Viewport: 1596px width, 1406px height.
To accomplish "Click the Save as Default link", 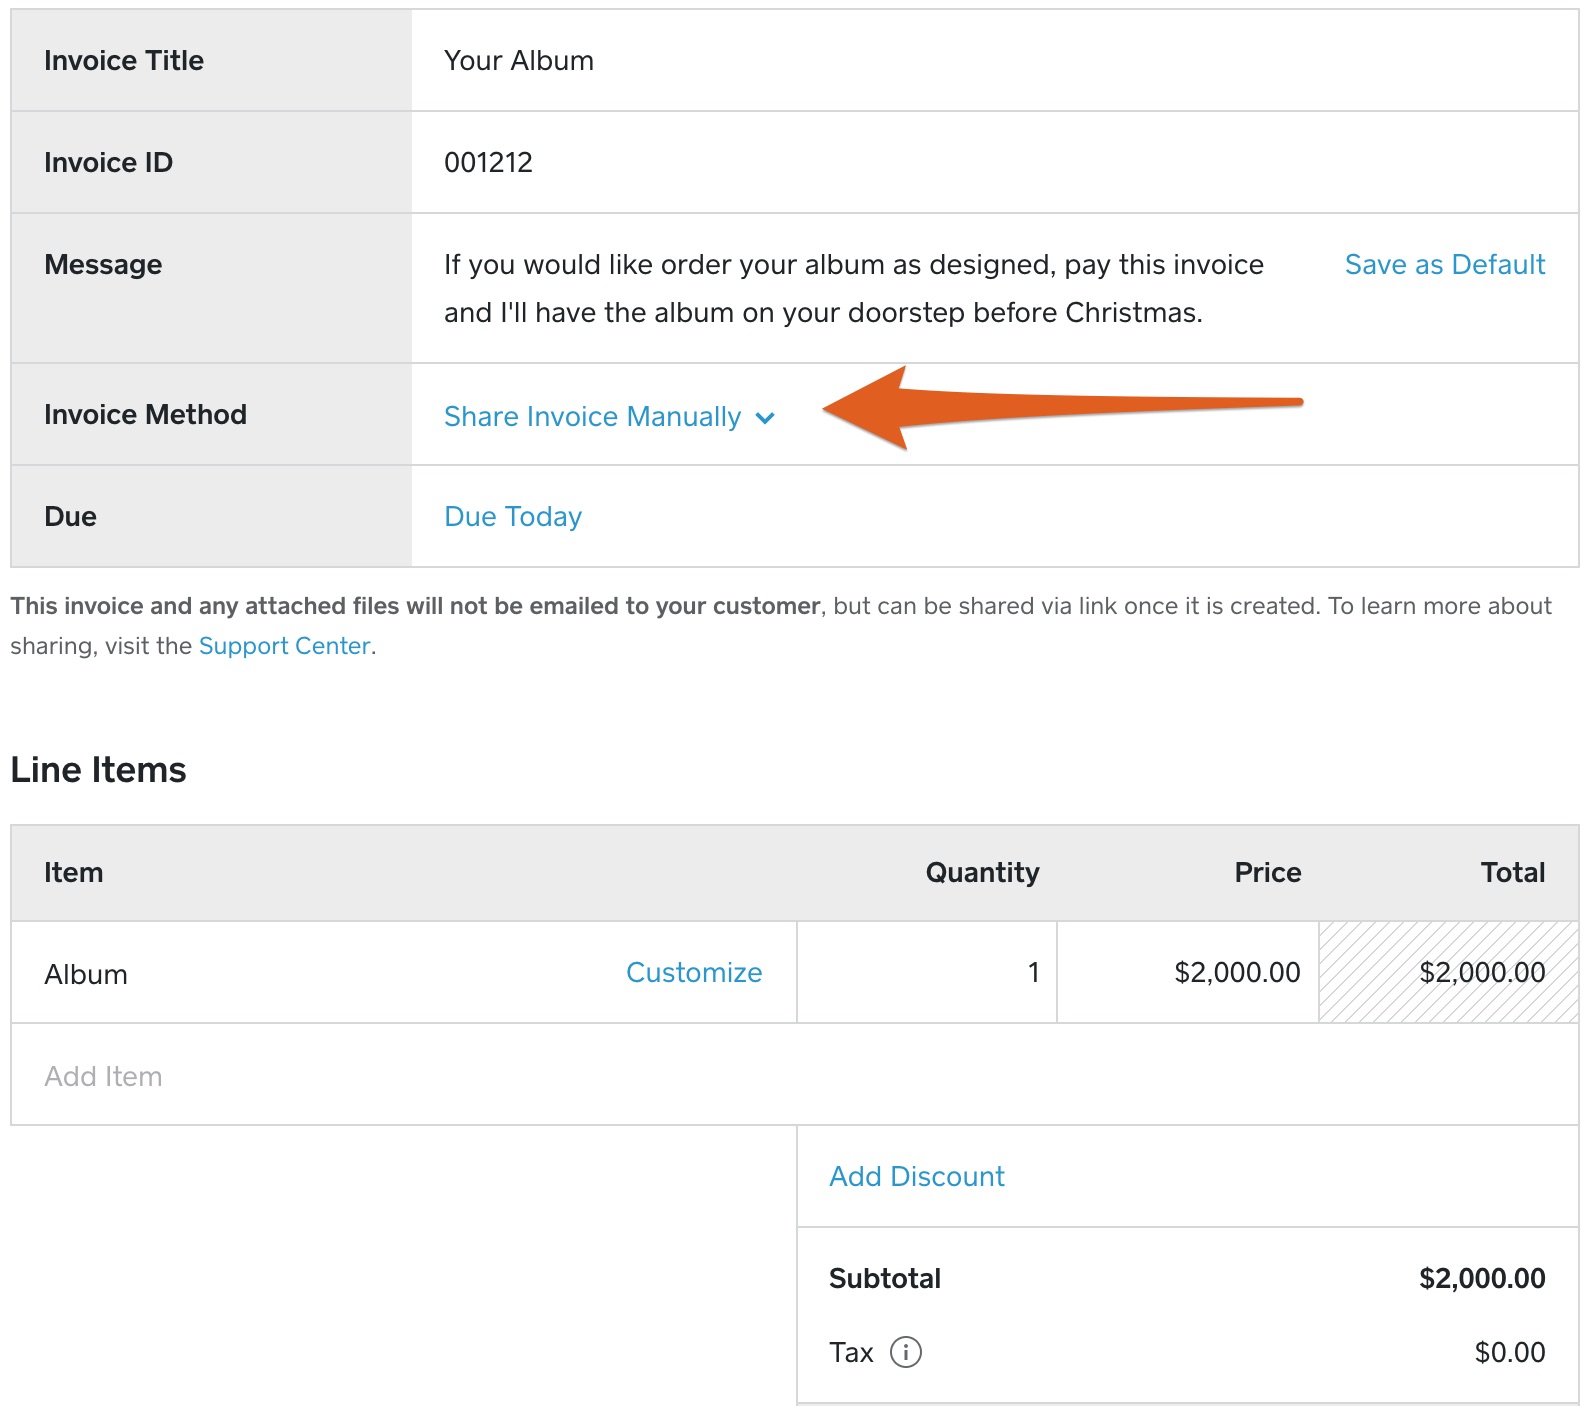I will (x=1444, y=264).
